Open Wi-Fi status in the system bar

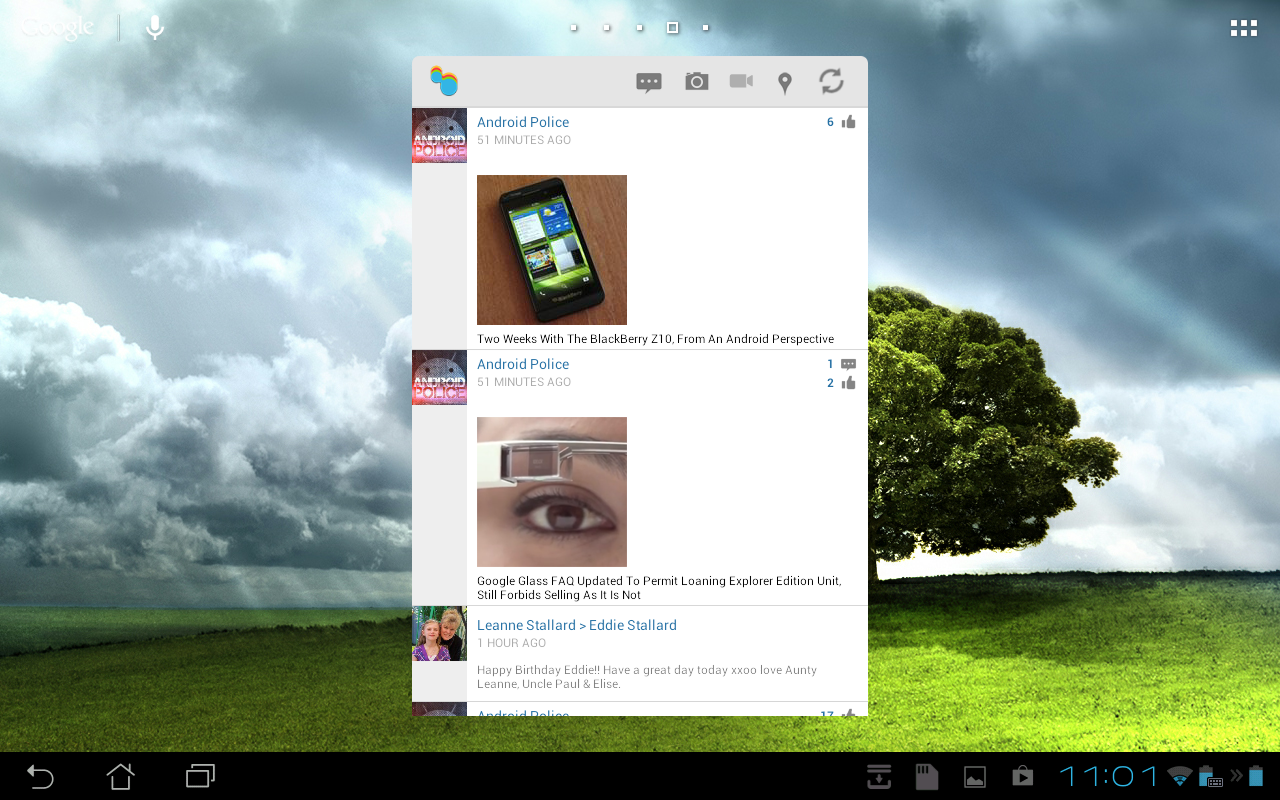pos(1181,776)
